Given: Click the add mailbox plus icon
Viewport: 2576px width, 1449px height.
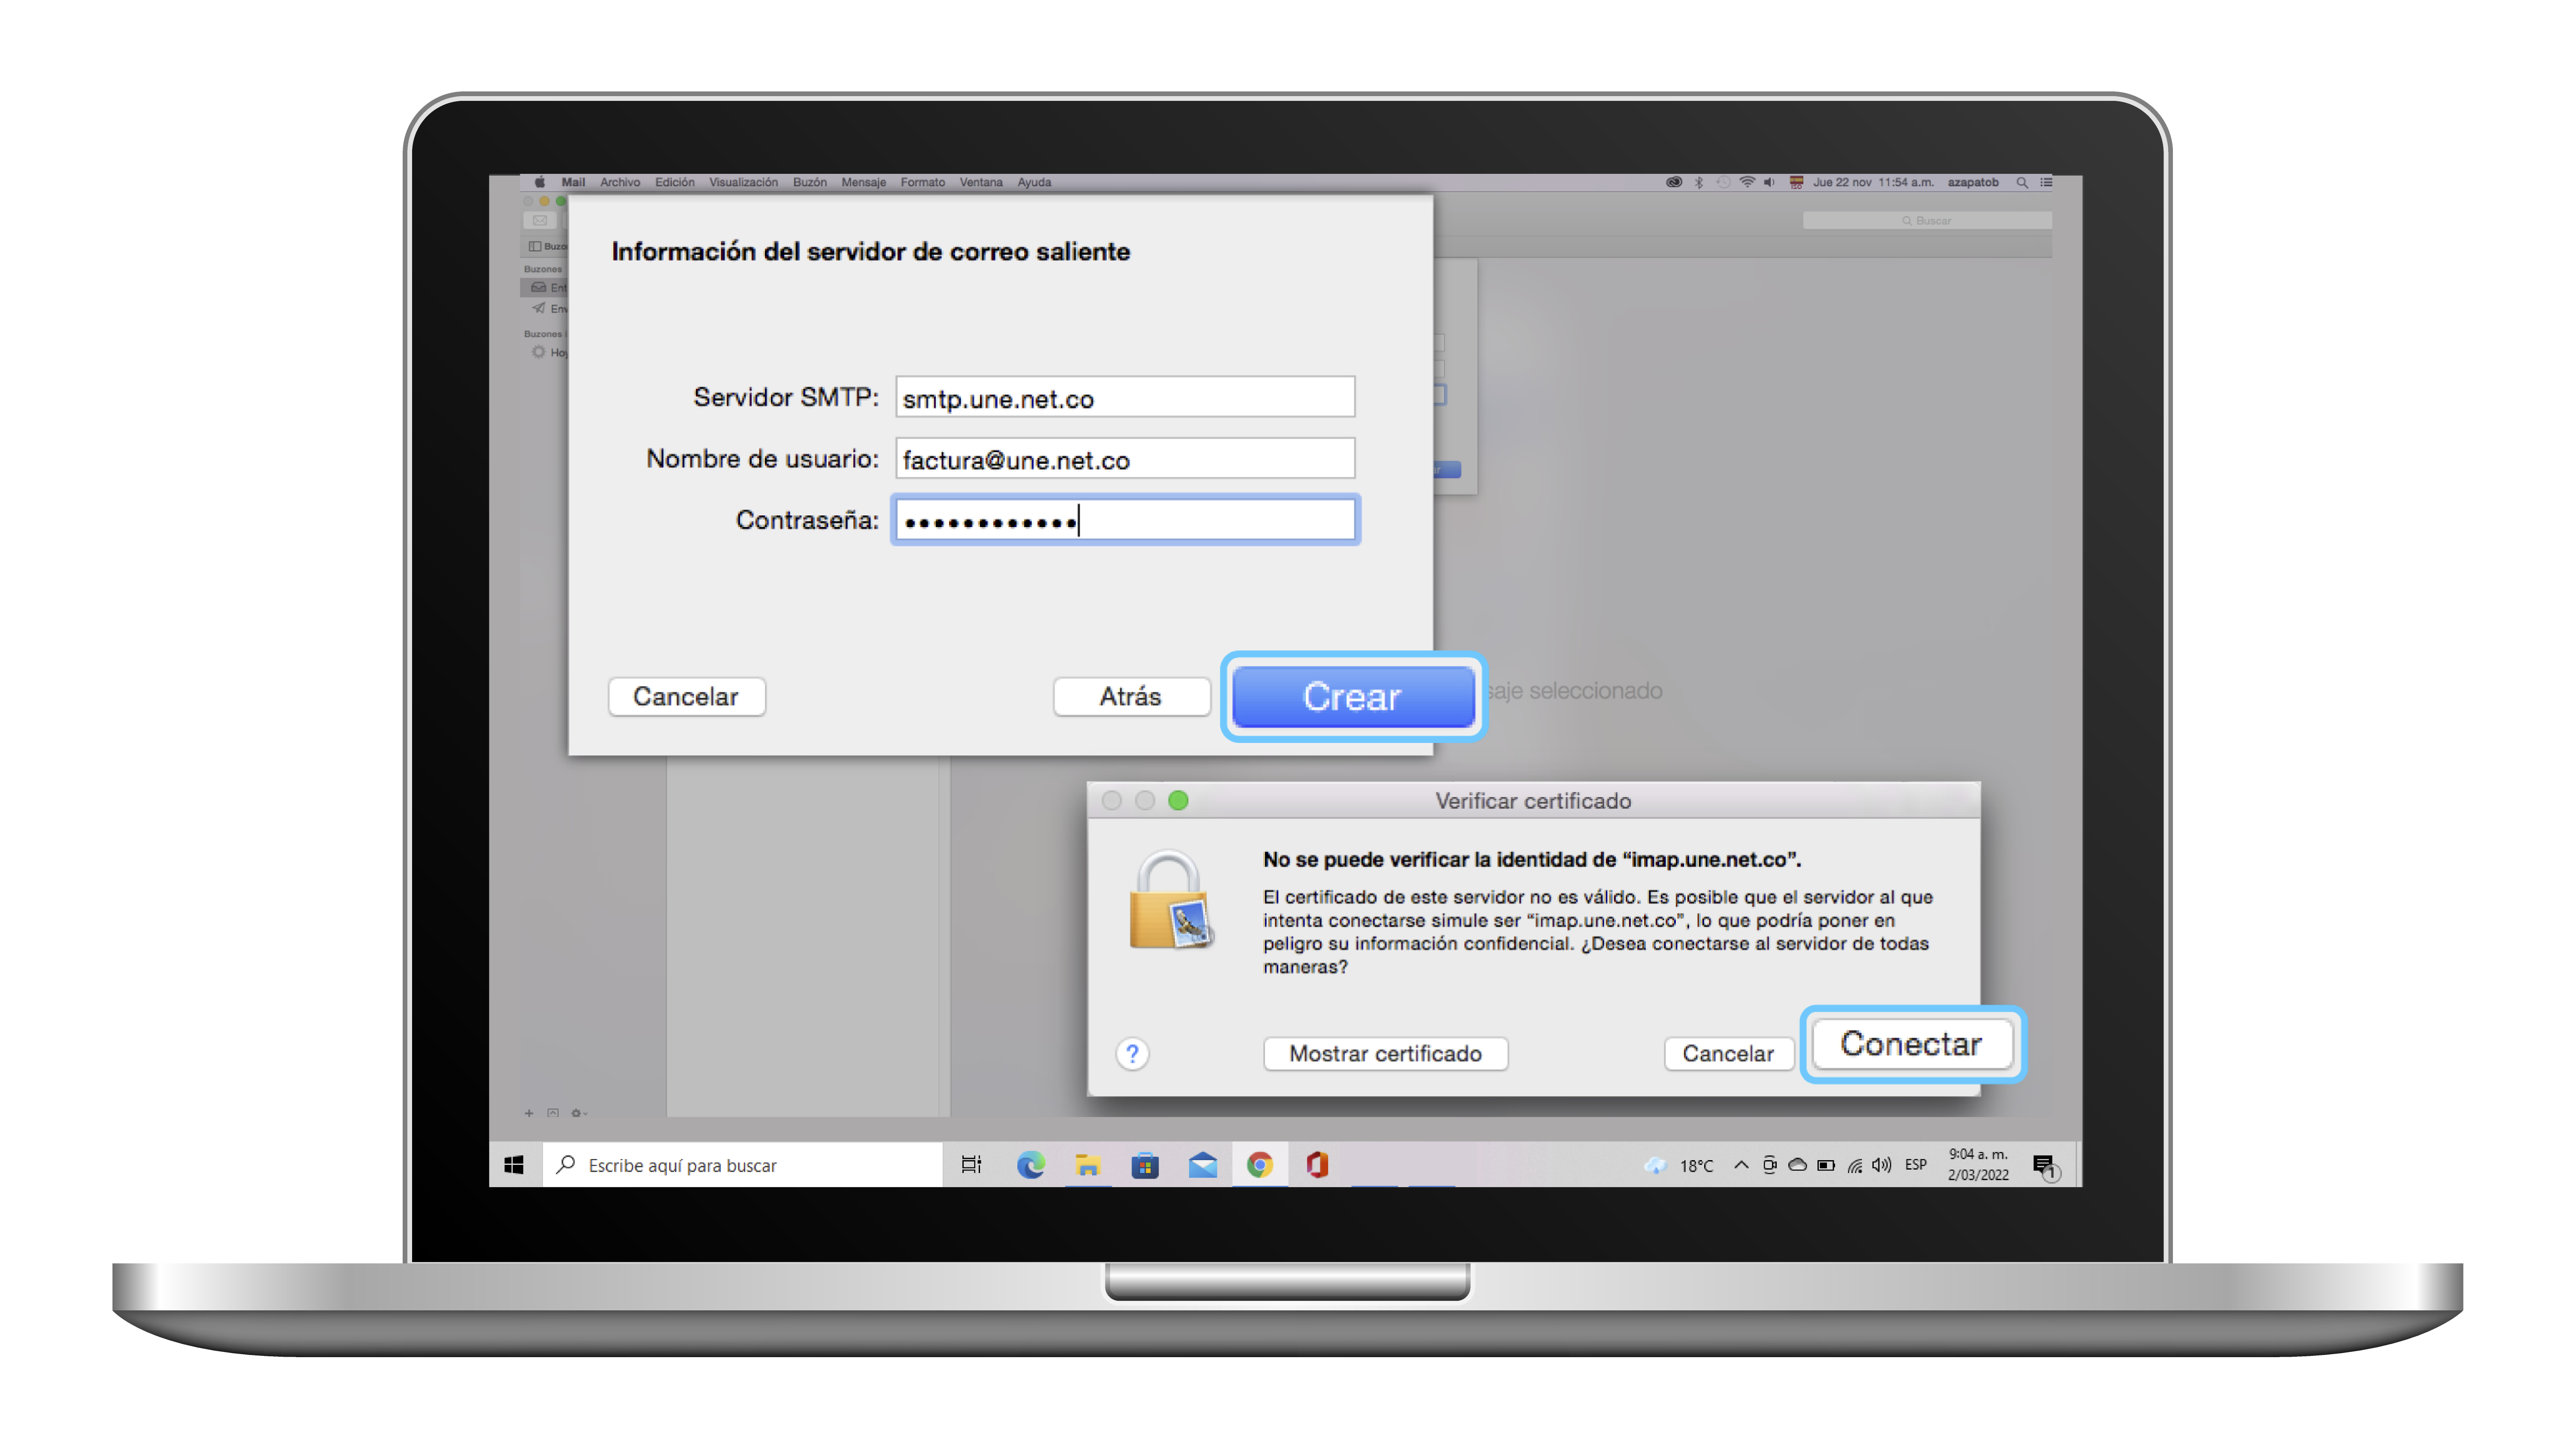Looking at the screenshot, I should click(x=529, y=1113).
